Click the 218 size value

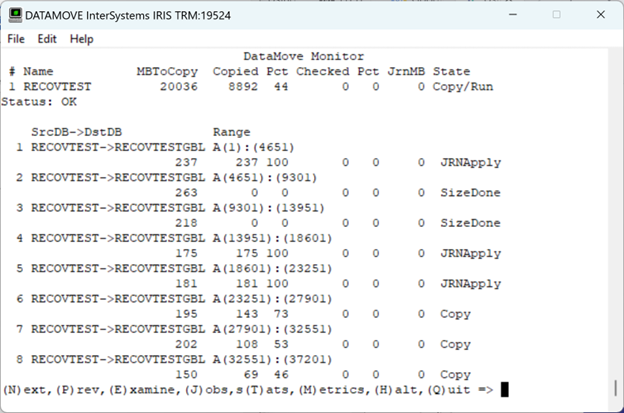(x=186, y=223)
